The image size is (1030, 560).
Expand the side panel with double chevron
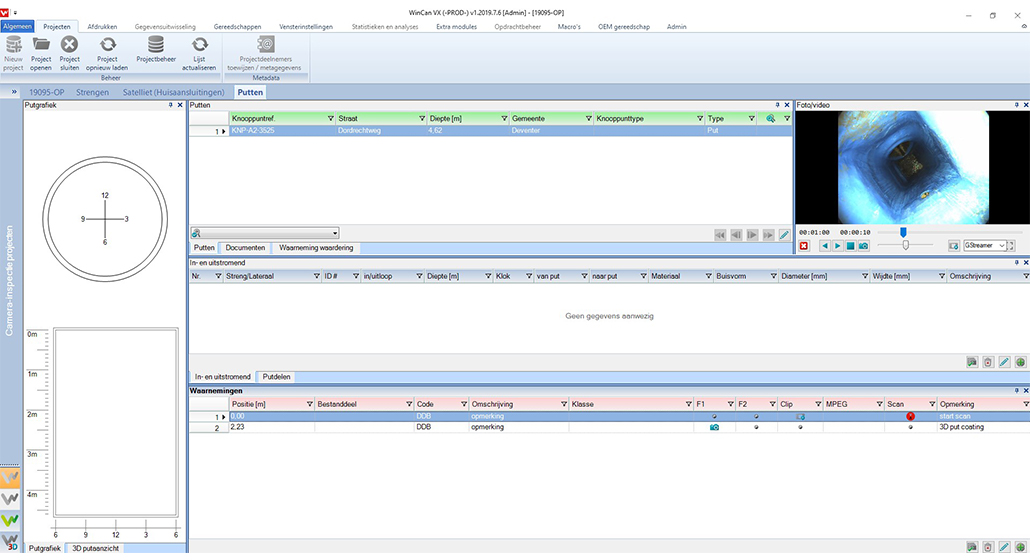point(13,92)
